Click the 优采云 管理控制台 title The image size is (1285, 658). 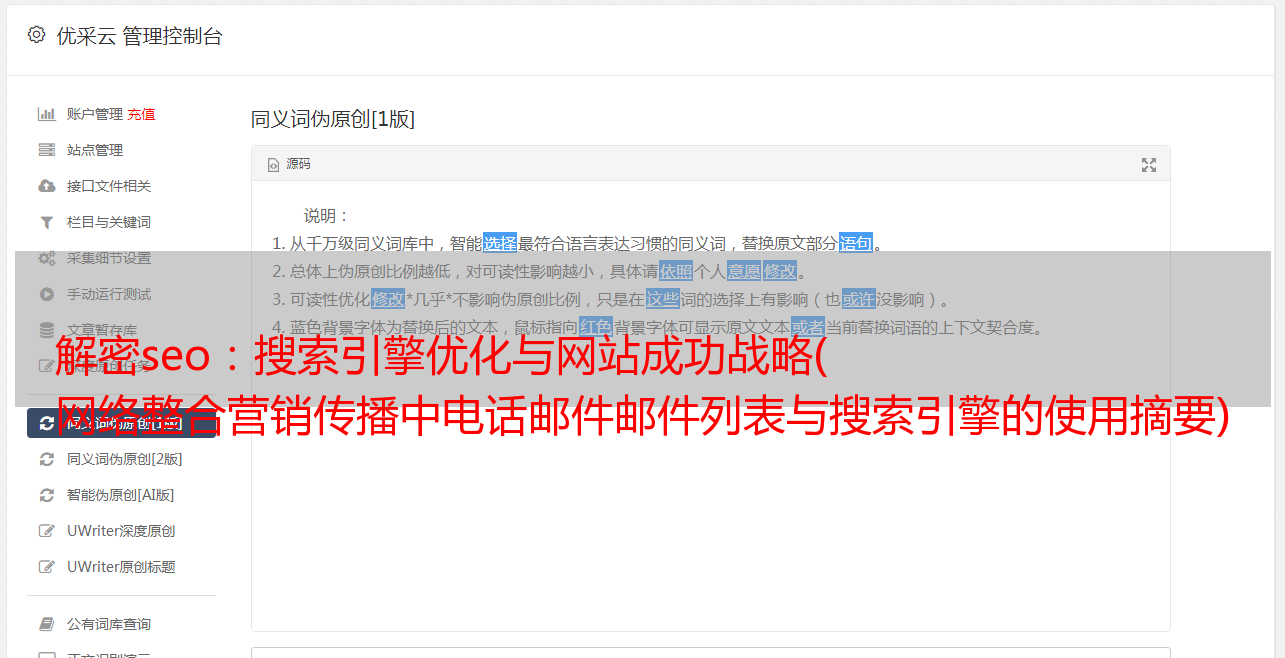point(139,36)
